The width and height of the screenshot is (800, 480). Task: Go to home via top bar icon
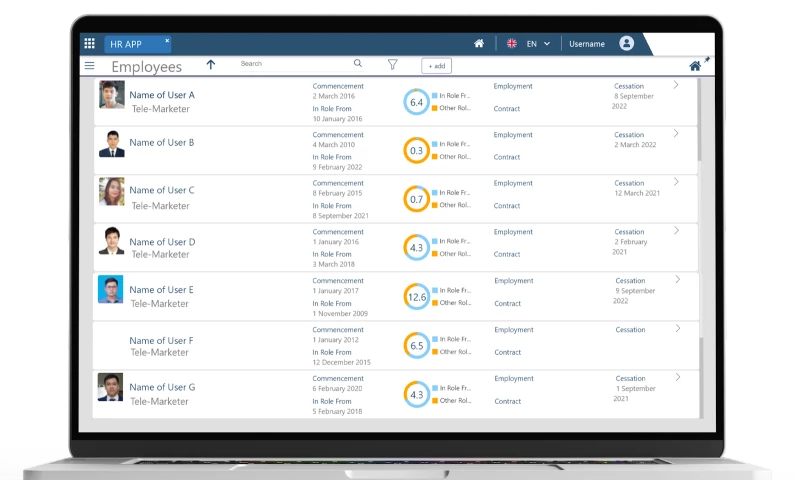point(479,43)
